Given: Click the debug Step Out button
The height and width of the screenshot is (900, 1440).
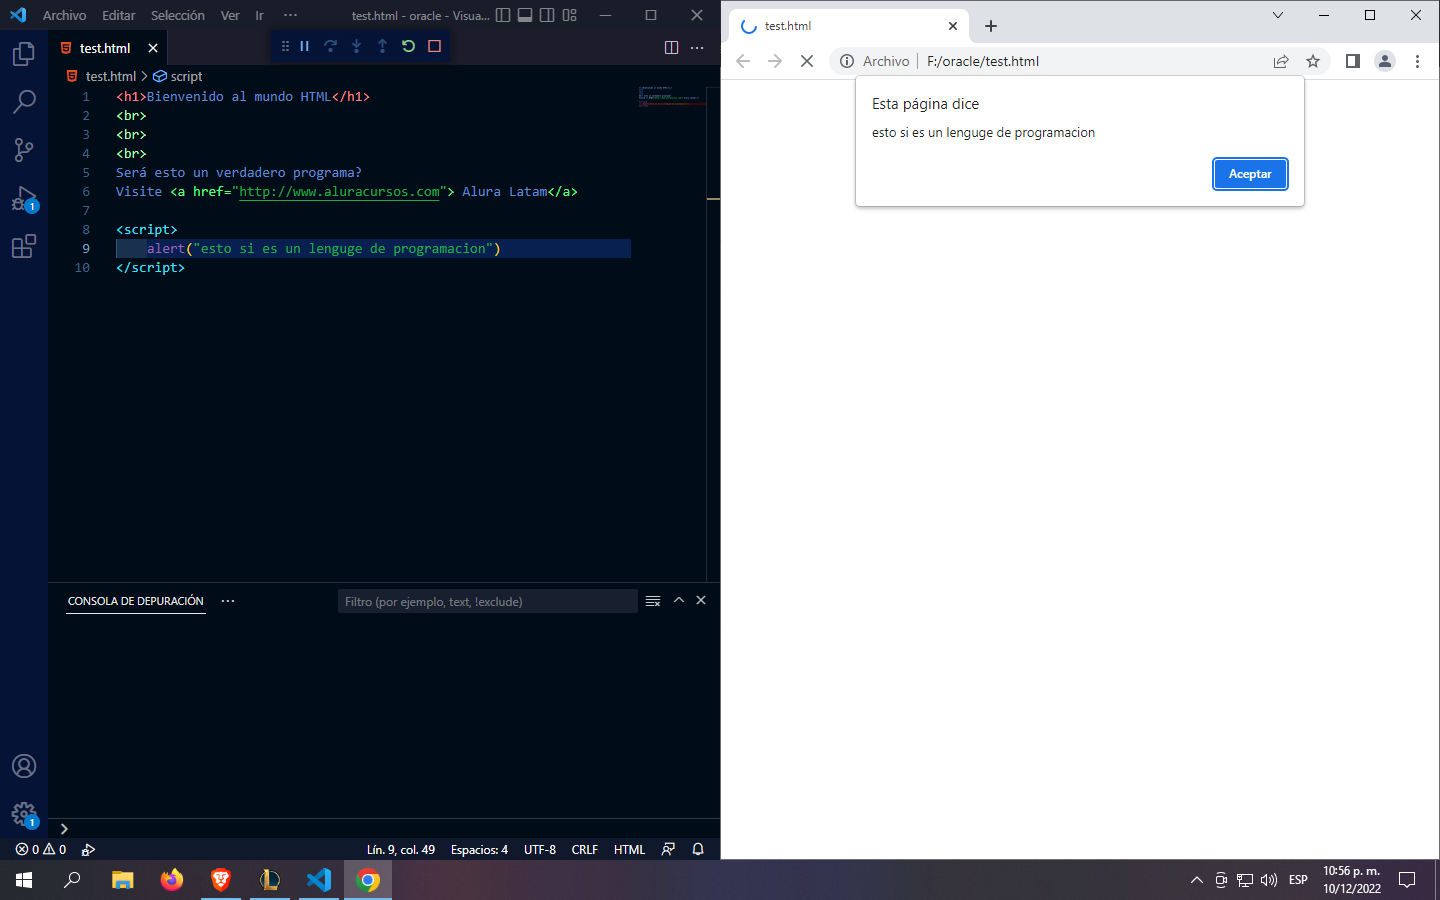Looking at the screenshot, I should [x=383, y=46].
